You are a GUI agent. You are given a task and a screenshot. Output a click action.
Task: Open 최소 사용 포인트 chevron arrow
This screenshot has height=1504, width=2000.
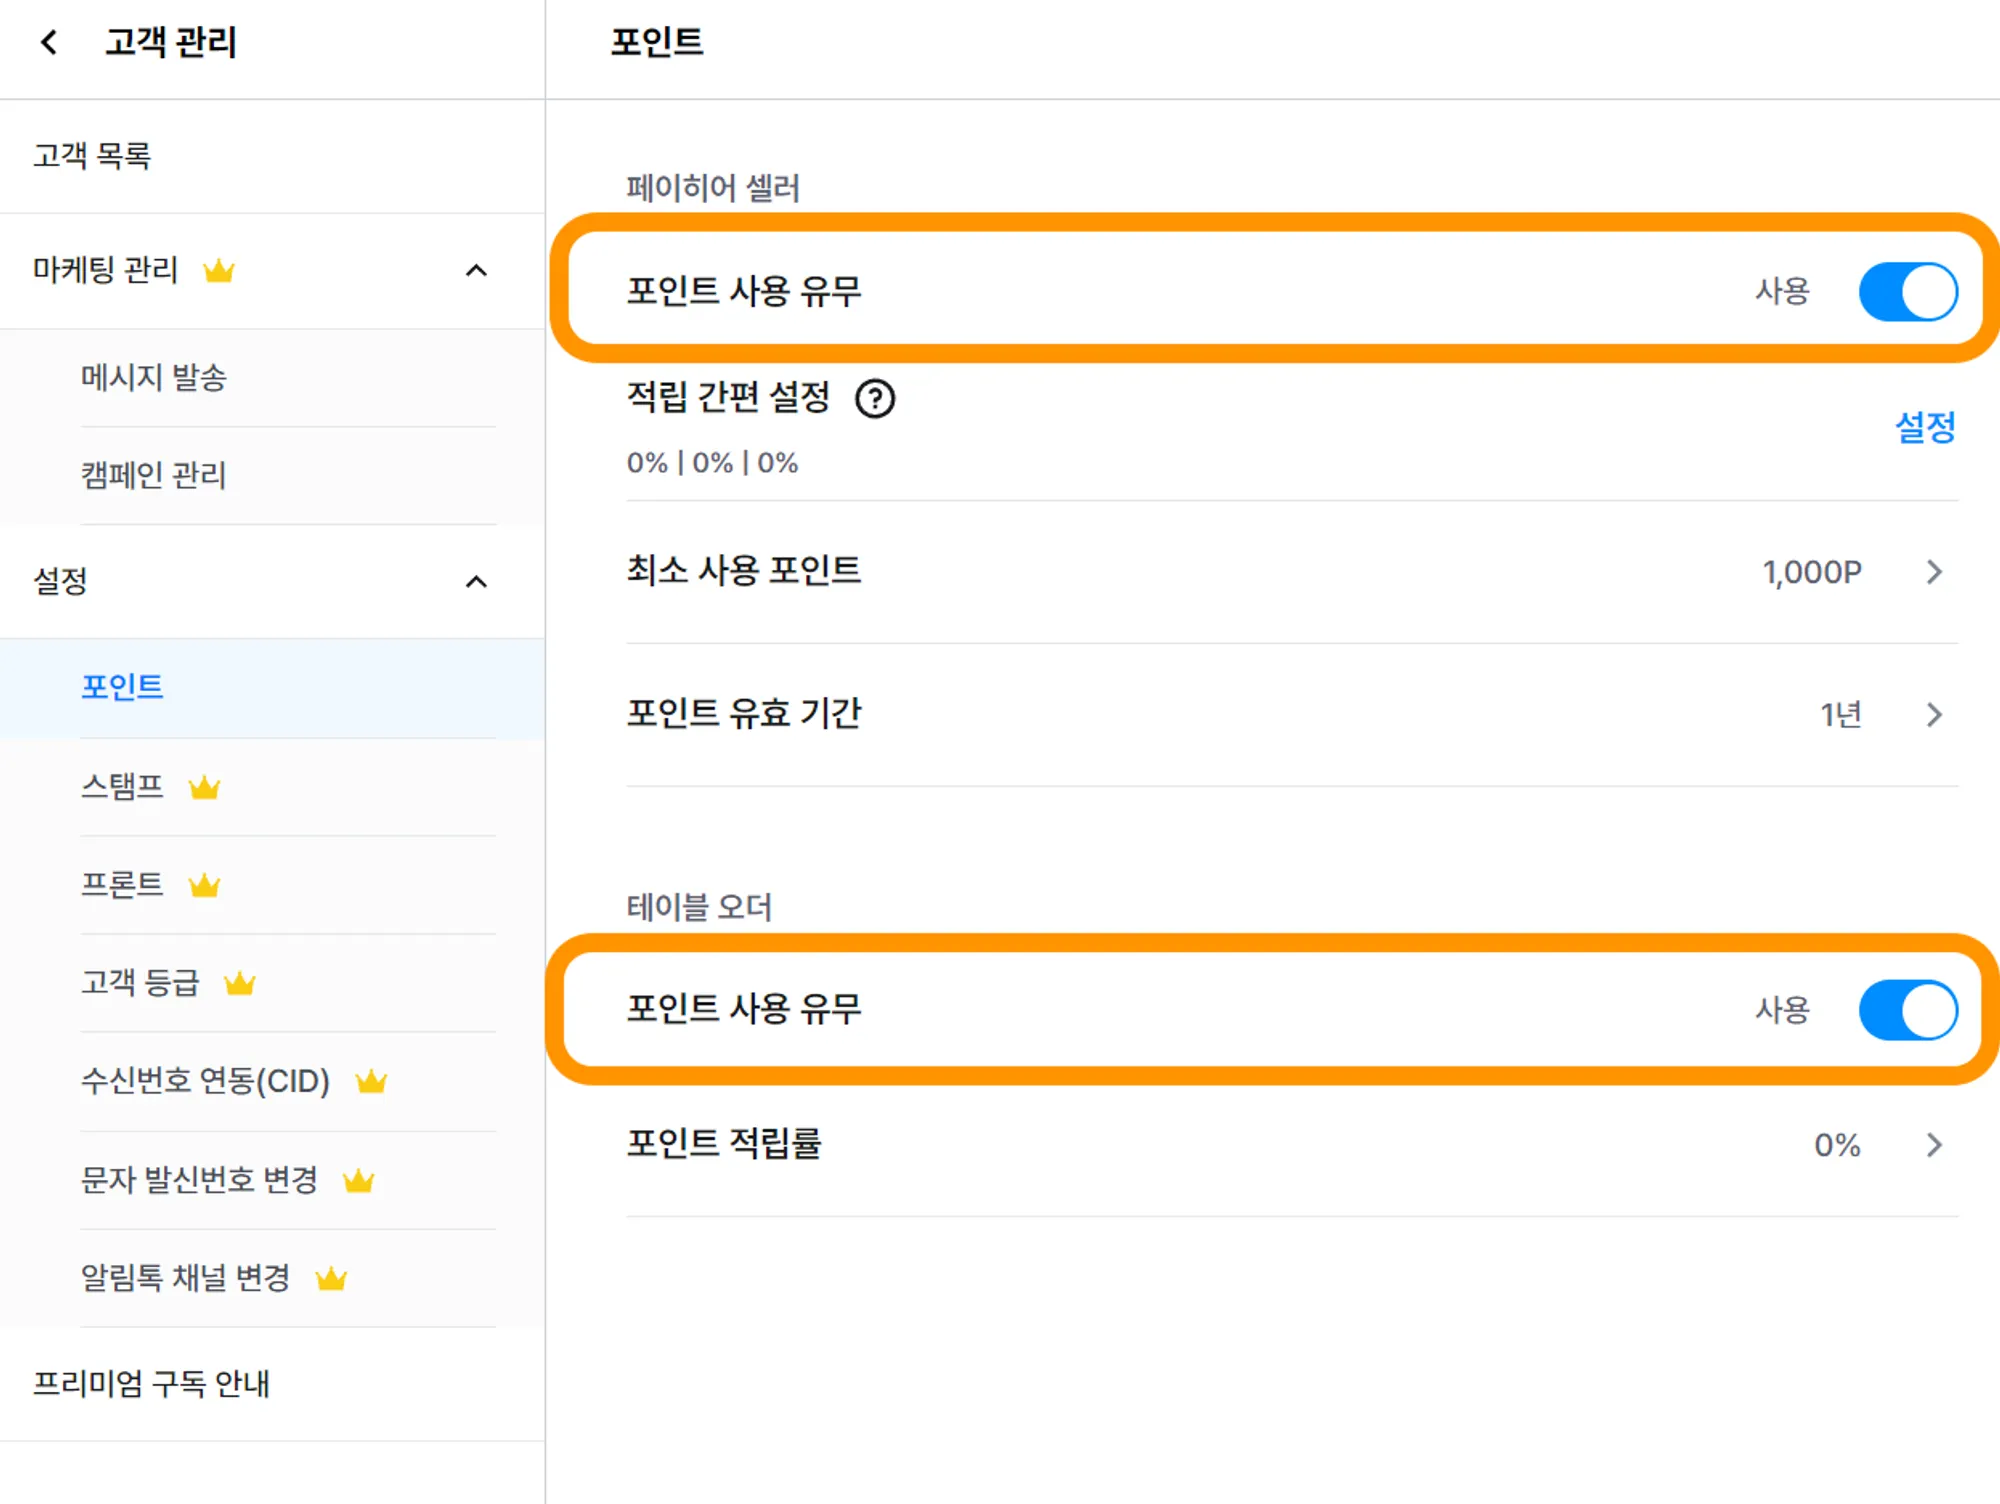tap(1934, 572)
